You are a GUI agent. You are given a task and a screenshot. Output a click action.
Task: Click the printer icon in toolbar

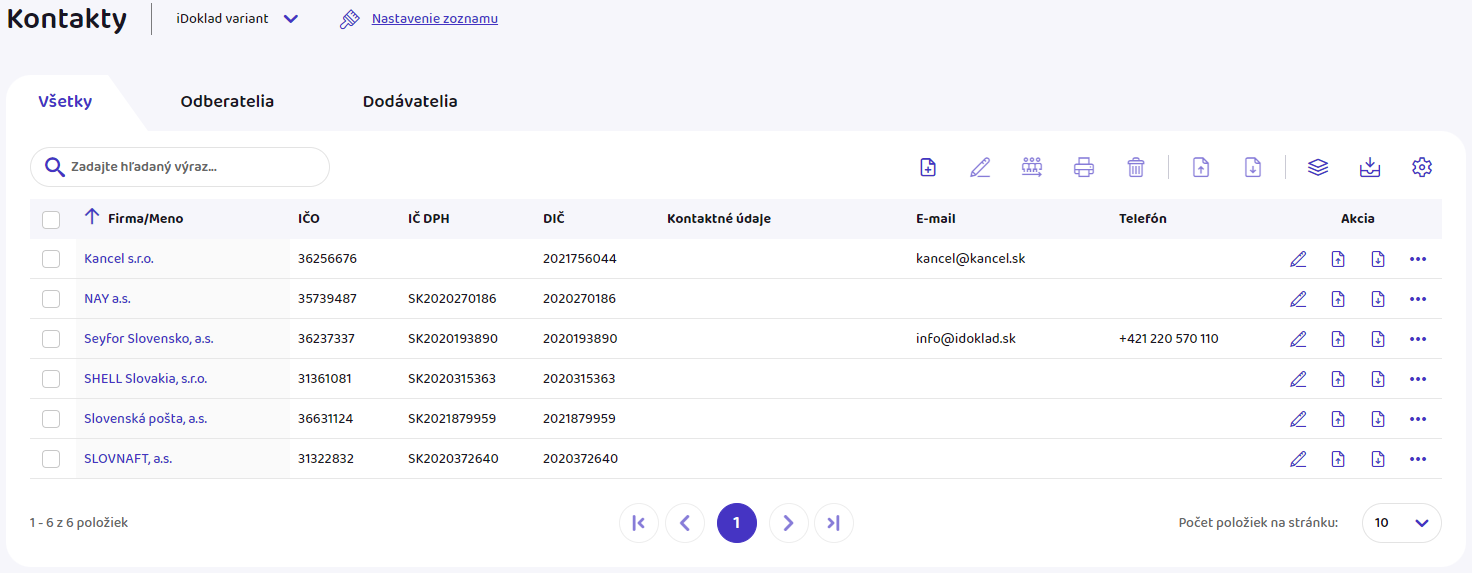pos(1084,168)
